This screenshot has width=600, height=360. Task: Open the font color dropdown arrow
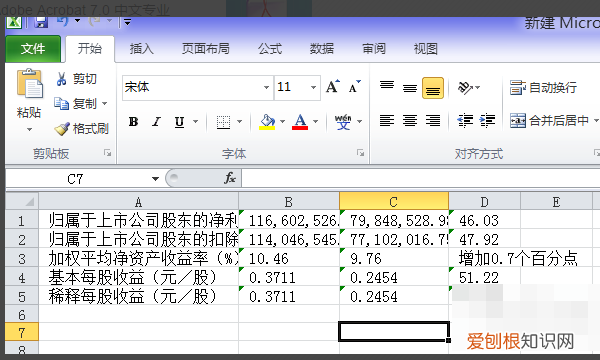click(x=316, y=122)
